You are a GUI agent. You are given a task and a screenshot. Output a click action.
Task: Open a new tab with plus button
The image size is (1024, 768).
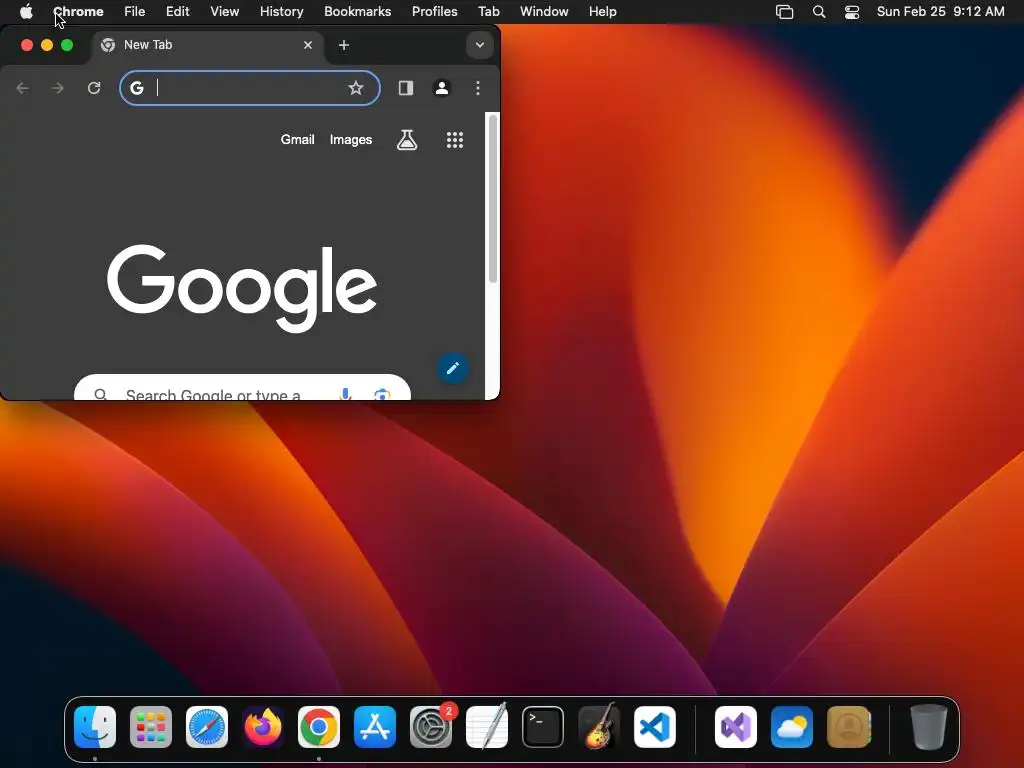344,45
